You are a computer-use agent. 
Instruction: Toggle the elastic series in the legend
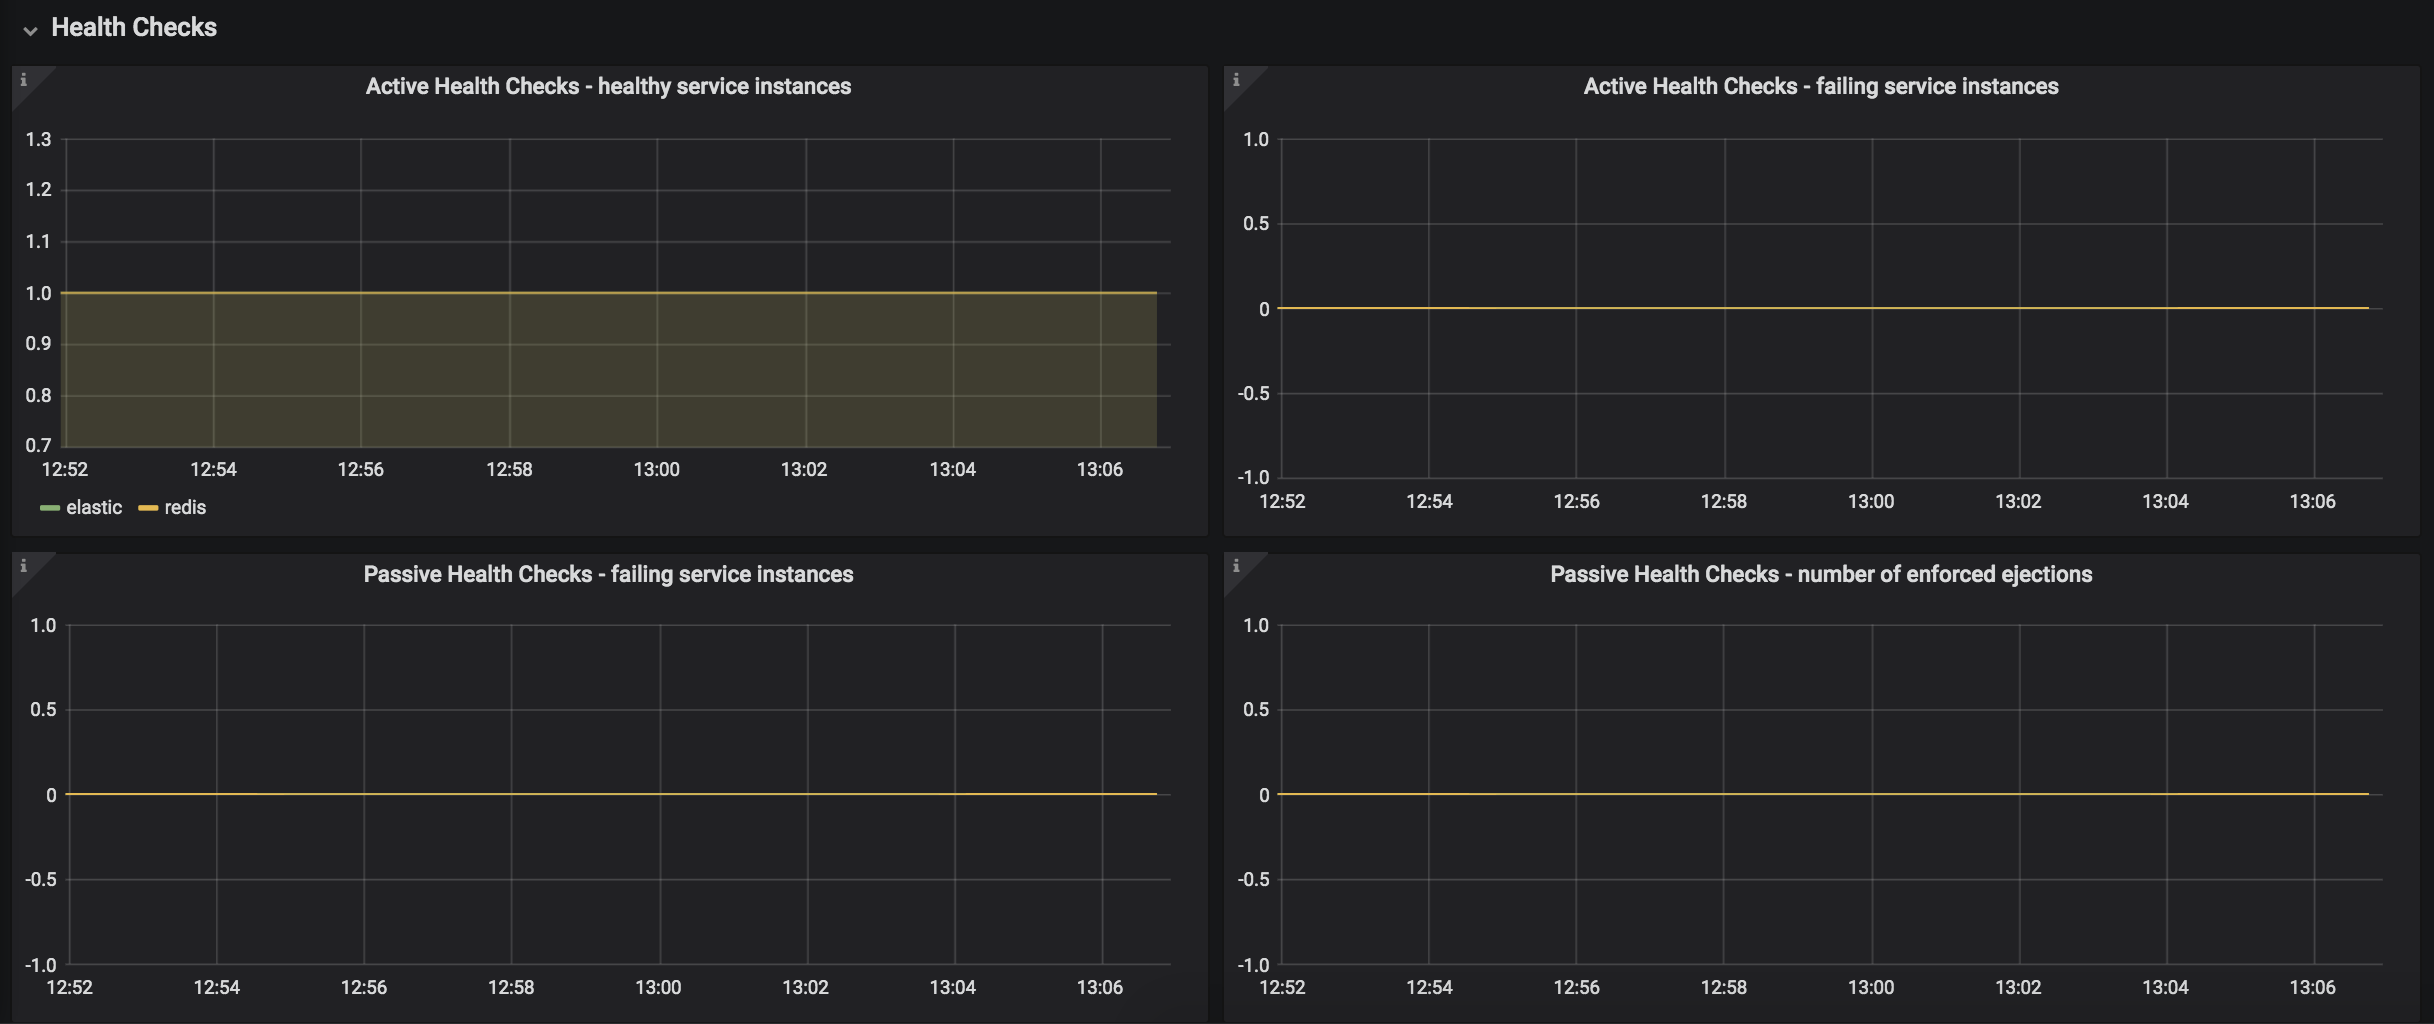click(93, 507)
